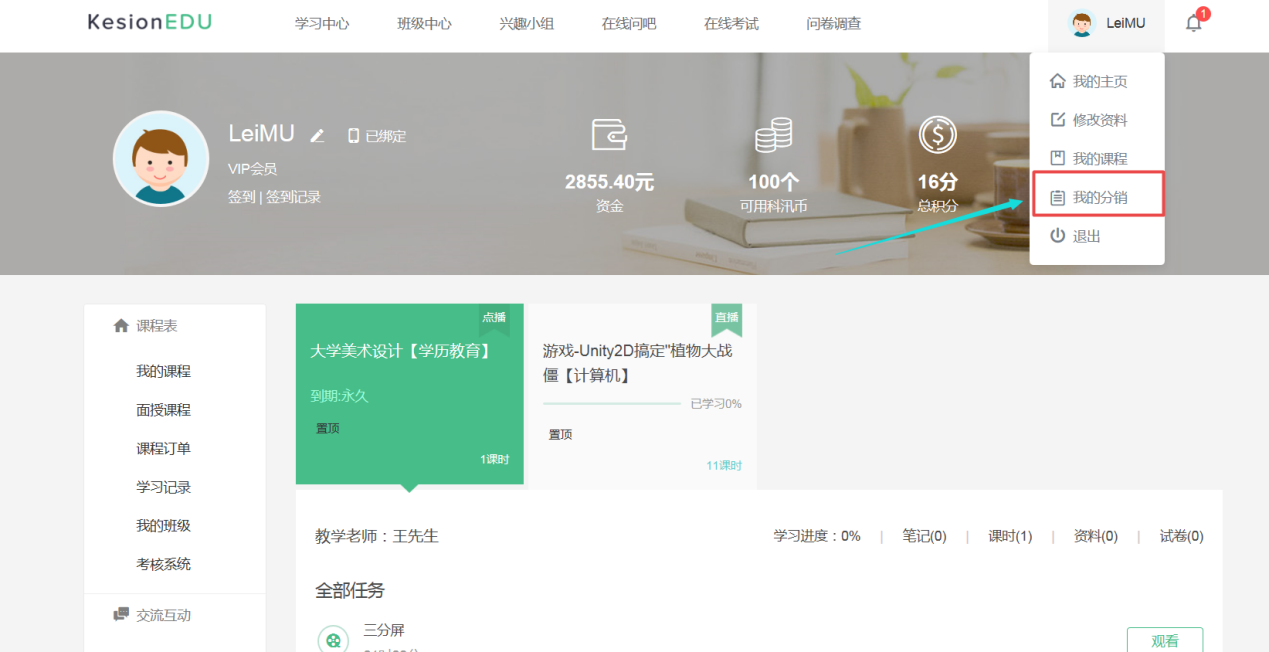Click the home icon beside 我的主页
The height and width of the screenshot is (652, 1269).
[x=1057, y=81]
